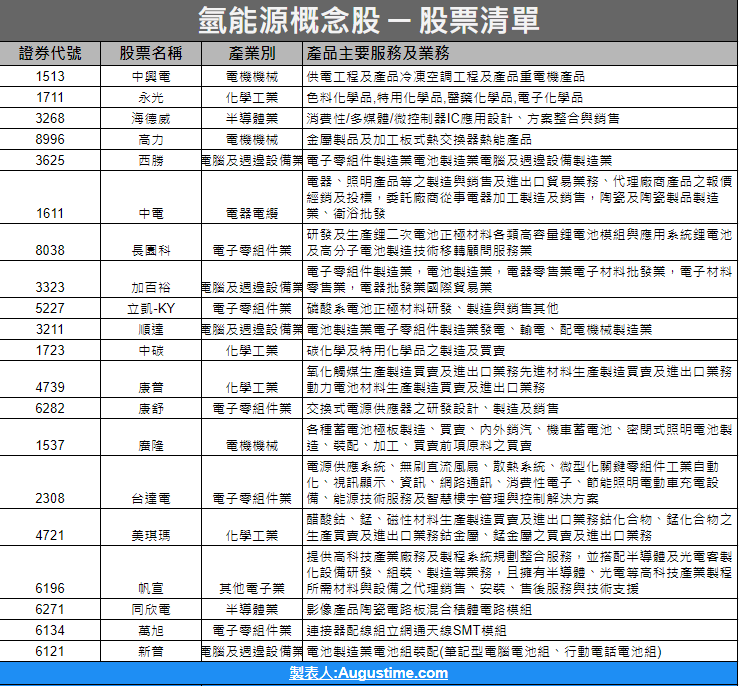Click stock name 加百裕
Image resolution: width=739 pixels, height=686 pixels.
pos(151,287)
